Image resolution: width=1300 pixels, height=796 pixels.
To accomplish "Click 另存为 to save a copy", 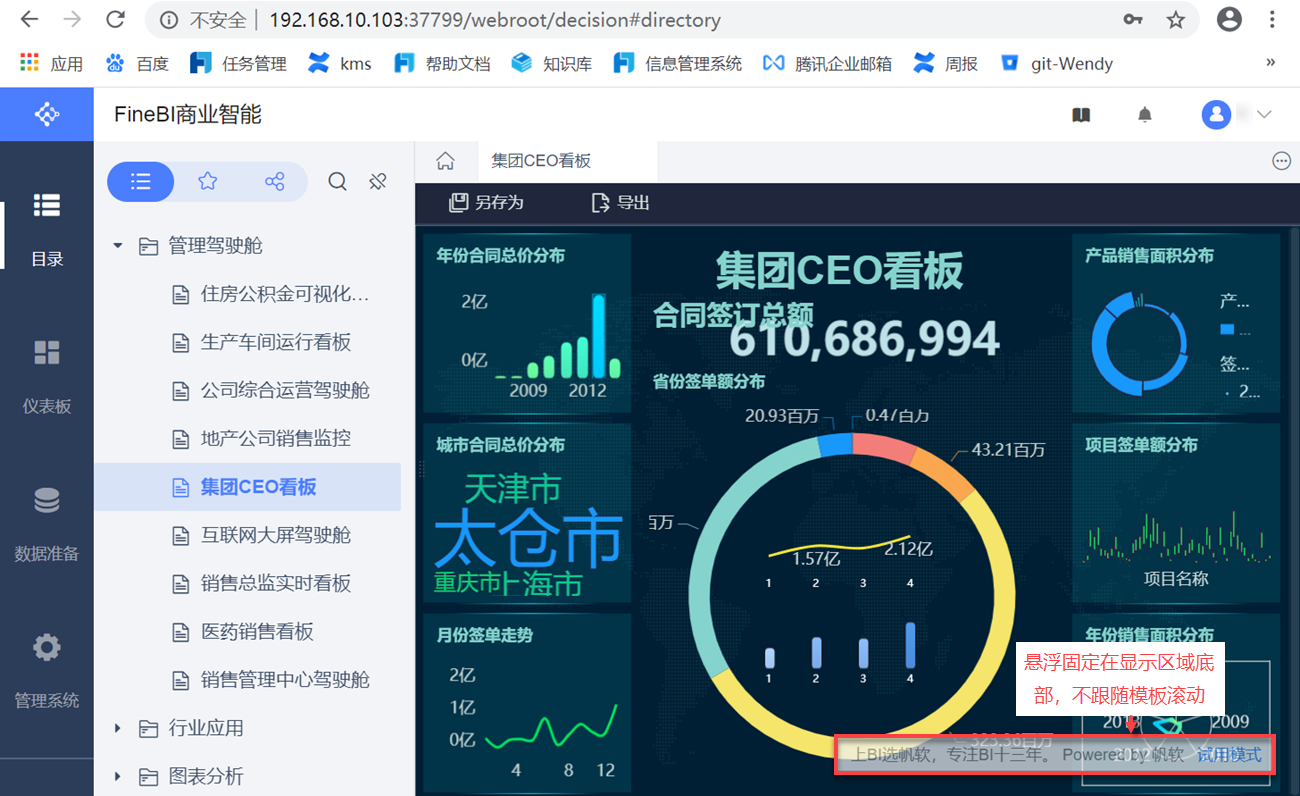I will 487,203.
